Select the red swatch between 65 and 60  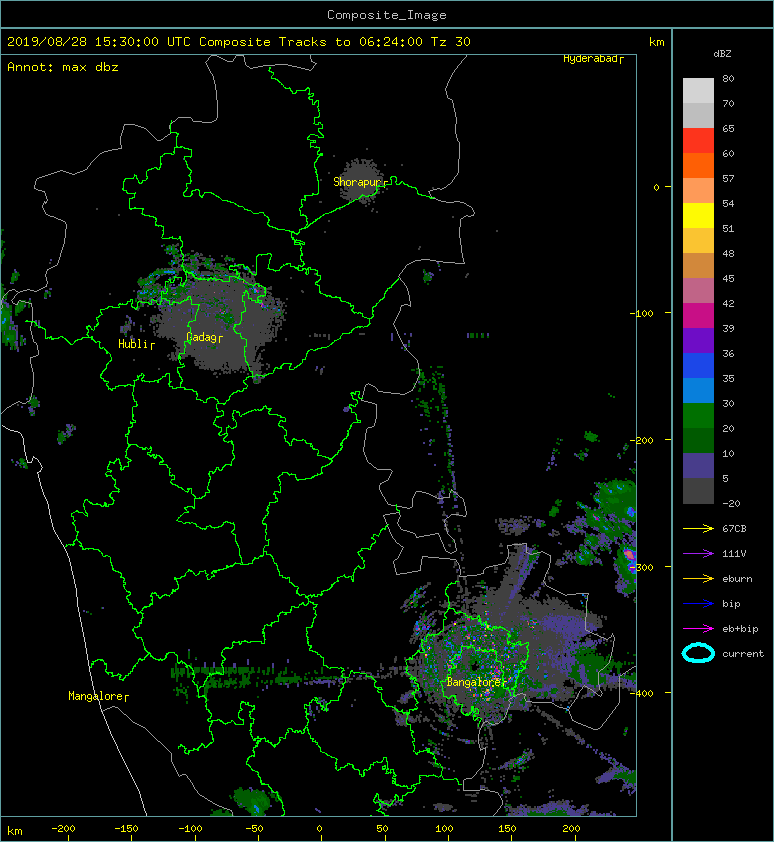[698, 141]
